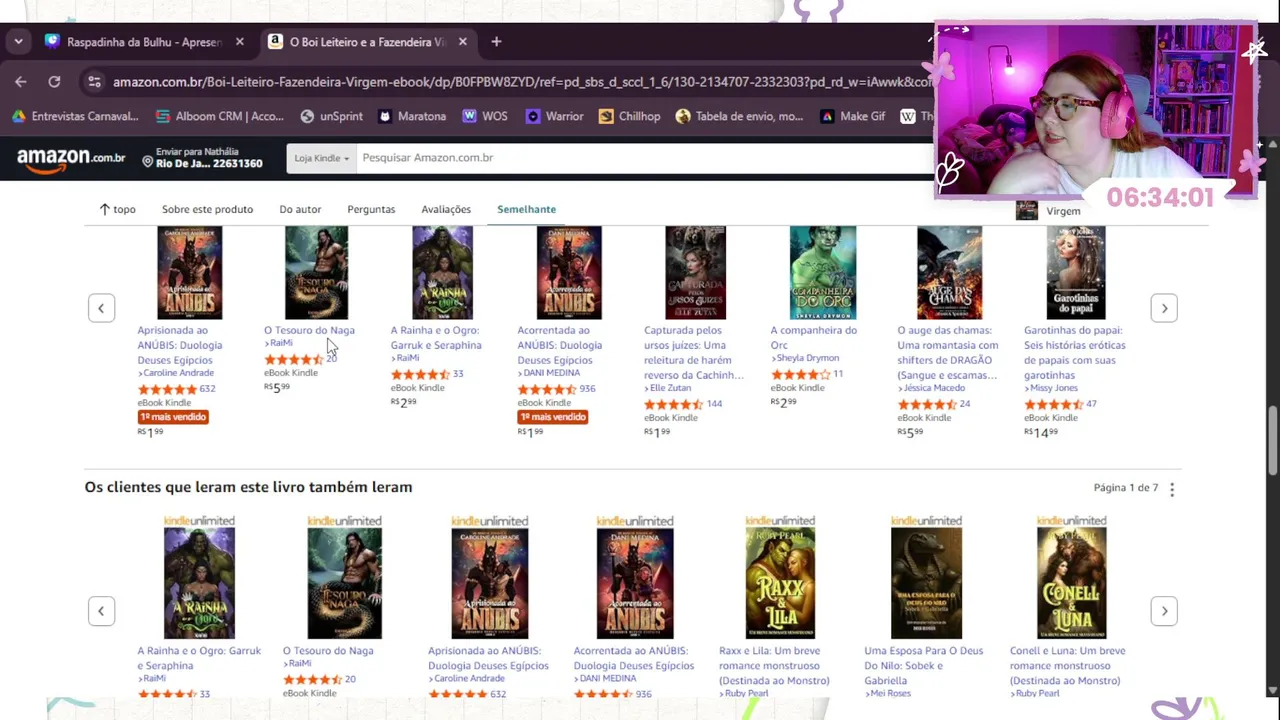Viewport: 1280px width, 720px height.
Task: View 47 ratings of Garotinhas do papai
Action: (x=1091, y=404)
